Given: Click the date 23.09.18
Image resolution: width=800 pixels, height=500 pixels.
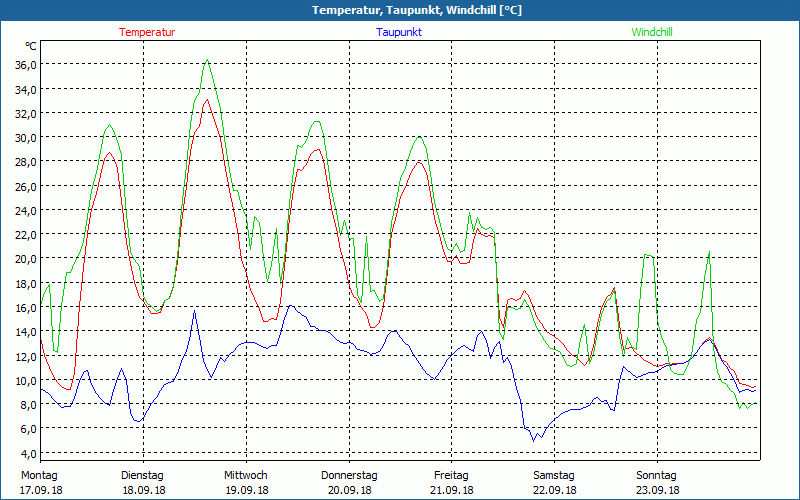Looking at the screenshot, I should point(658,490).
